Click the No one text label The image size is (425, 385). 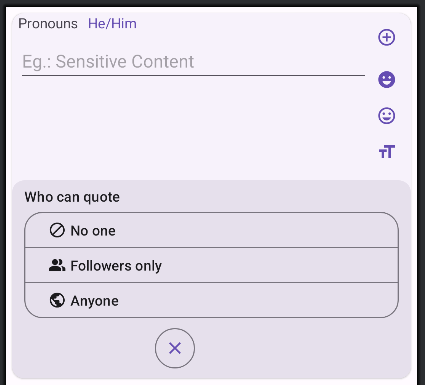93,231
